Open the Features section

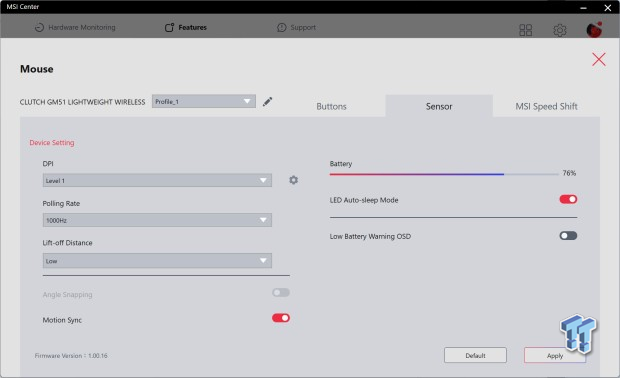click(x=185, y=27)
